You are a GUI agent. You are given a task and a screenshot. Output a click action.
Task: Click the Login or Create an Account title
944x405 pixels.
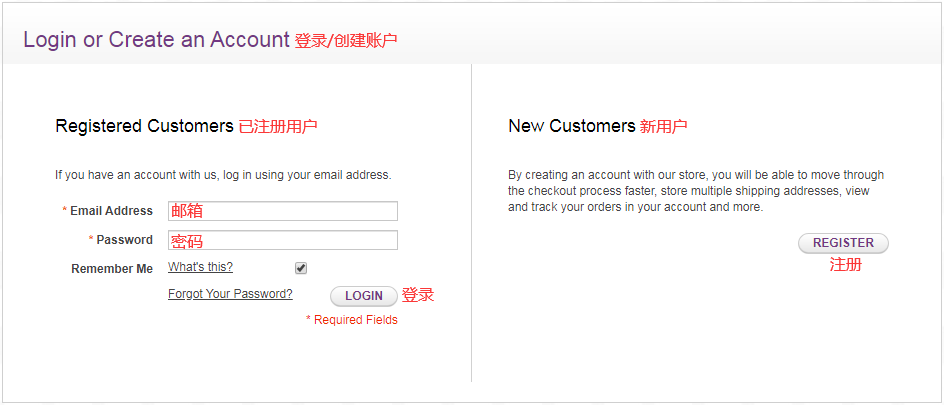[156, 40]
